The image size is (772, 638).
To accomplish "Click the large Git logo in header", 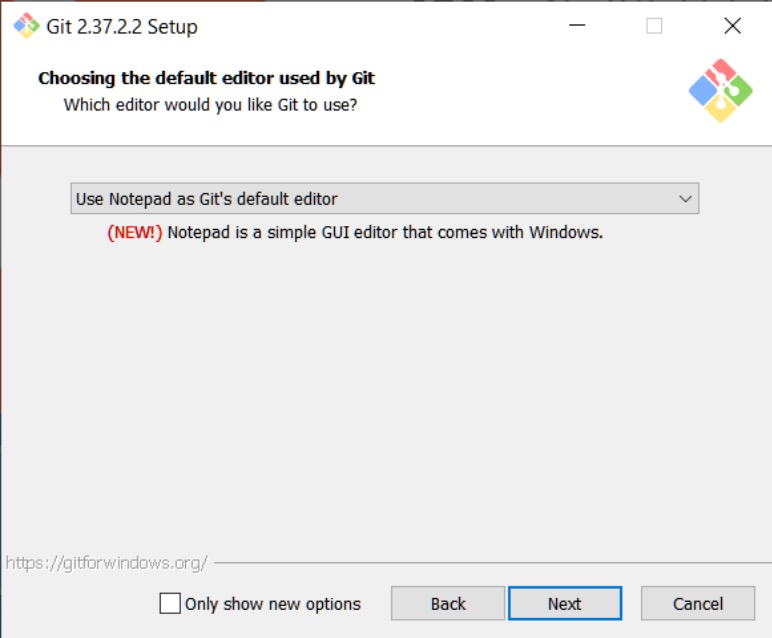I will [x=720, y=91].
